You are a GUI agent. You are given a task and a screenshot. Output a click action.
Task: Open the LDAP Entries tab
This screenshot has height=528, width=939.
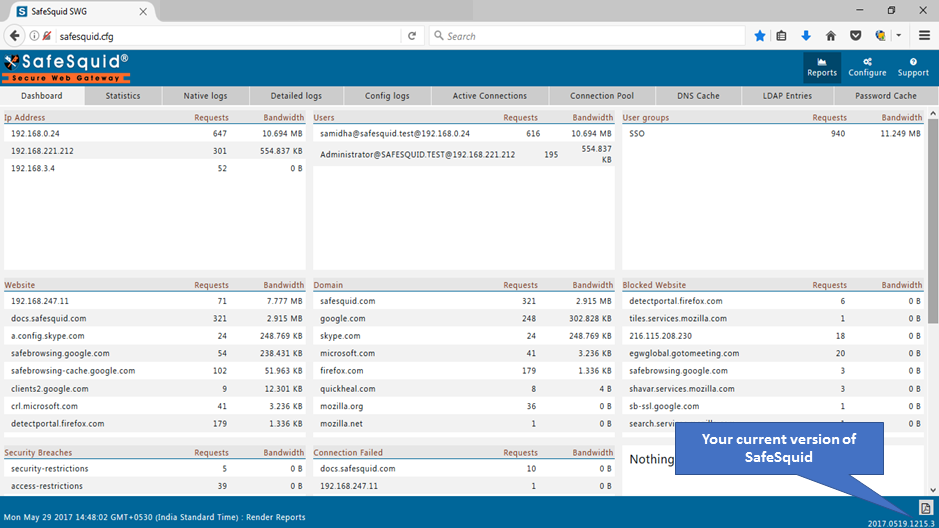787,96
